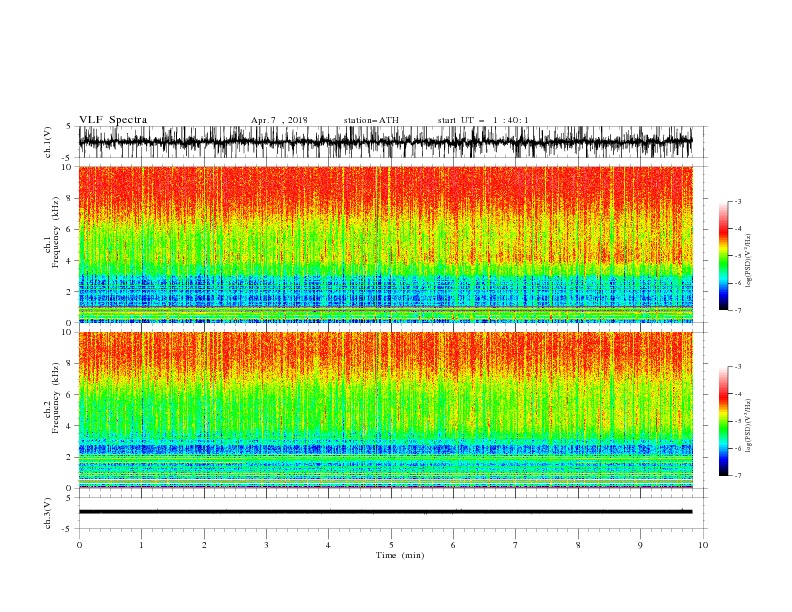This screenshot has width=792, height=612.
Task: Click the 'ch.1(V)' waveform axis label
Action: tap(48, 142)
